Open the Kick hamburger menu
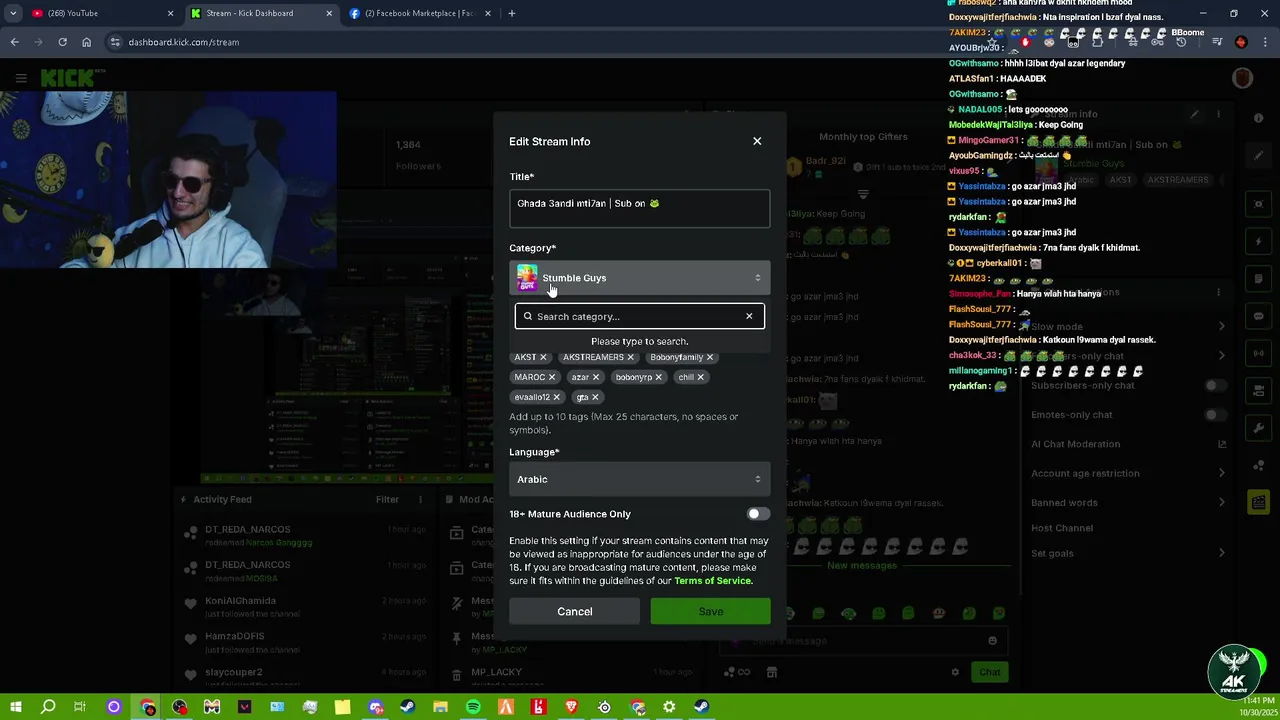This screenshot has height=720, width=1280. click(x=21, y=78)
